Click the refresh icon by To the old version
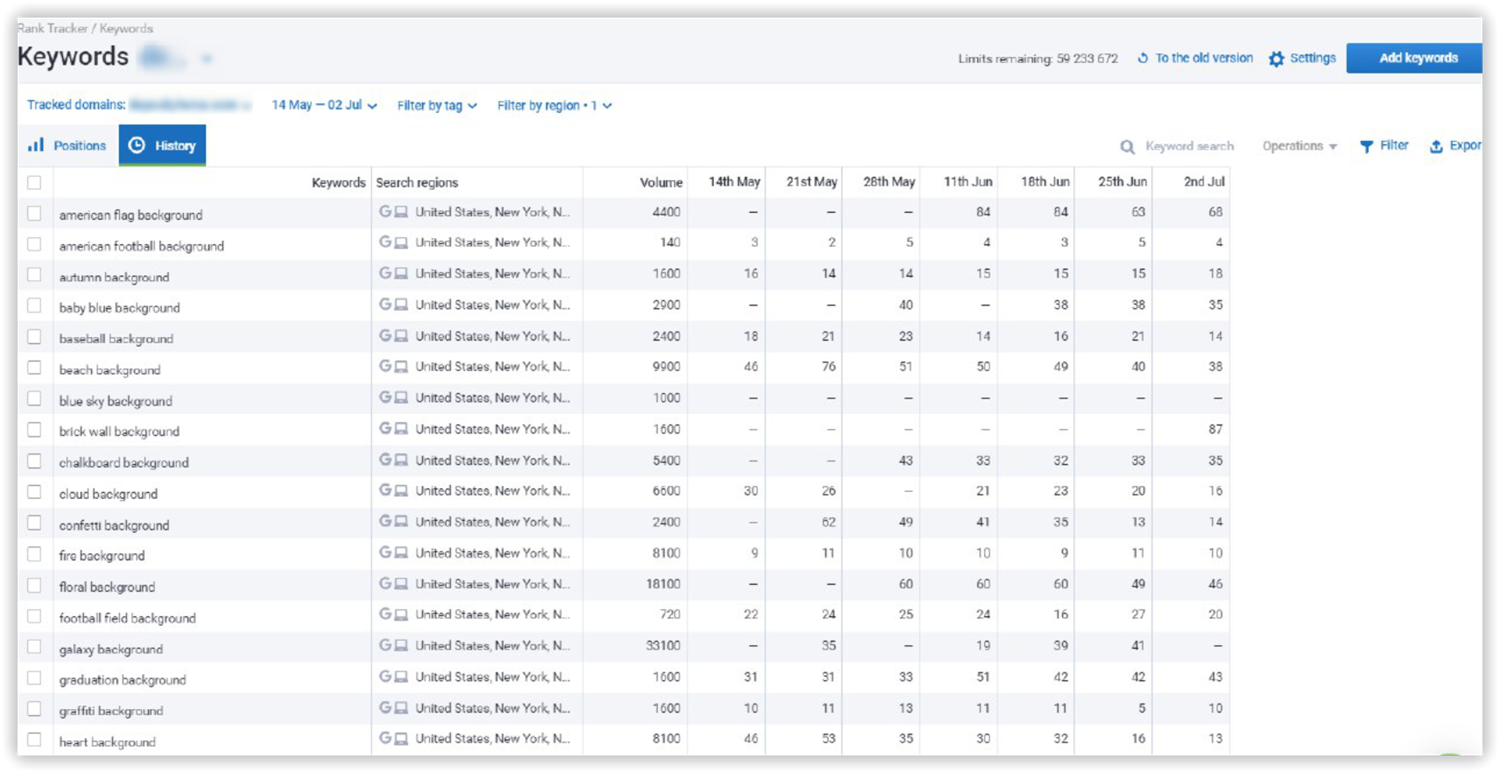1500x773 pixels. point(1142,59)
